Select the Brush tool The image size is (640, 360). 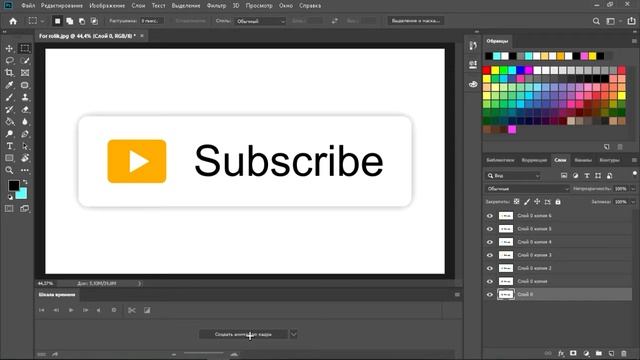click(x=9, y=97)
